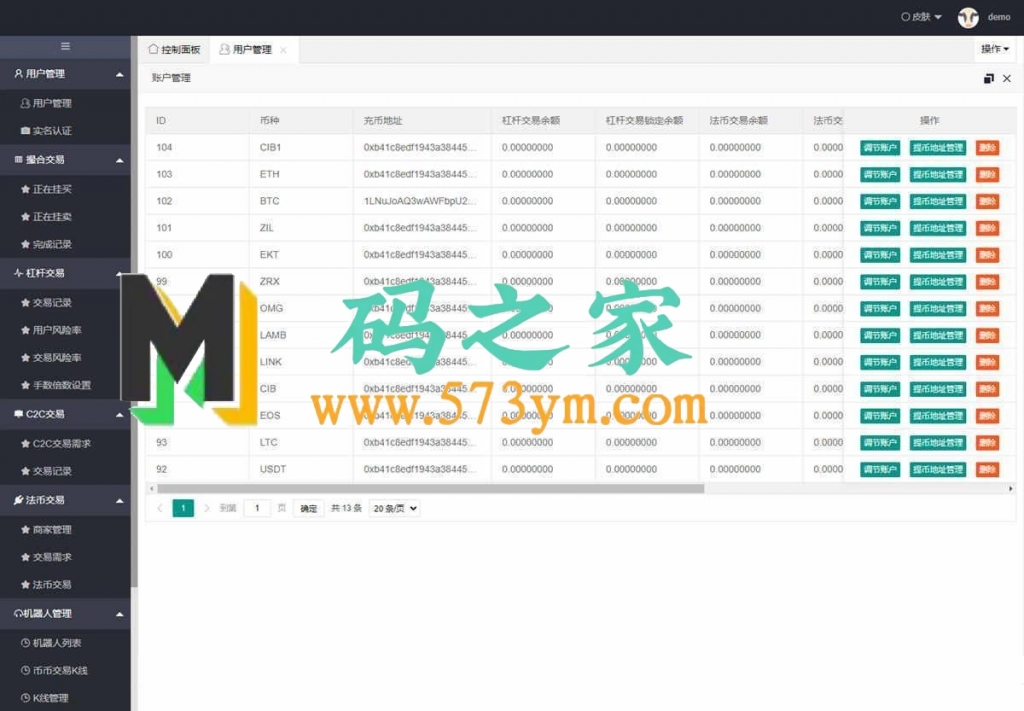Open 商家管理 in the sidebar
Screen dimensions: 1024x711
(46, 530)
